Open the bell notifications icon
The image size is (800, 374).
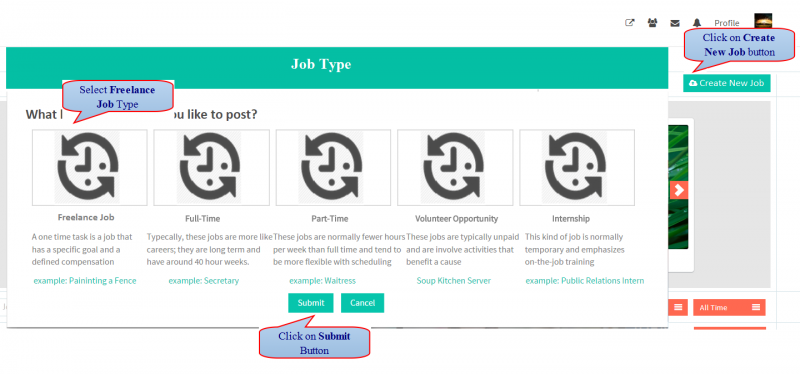(x=697, y=23)
